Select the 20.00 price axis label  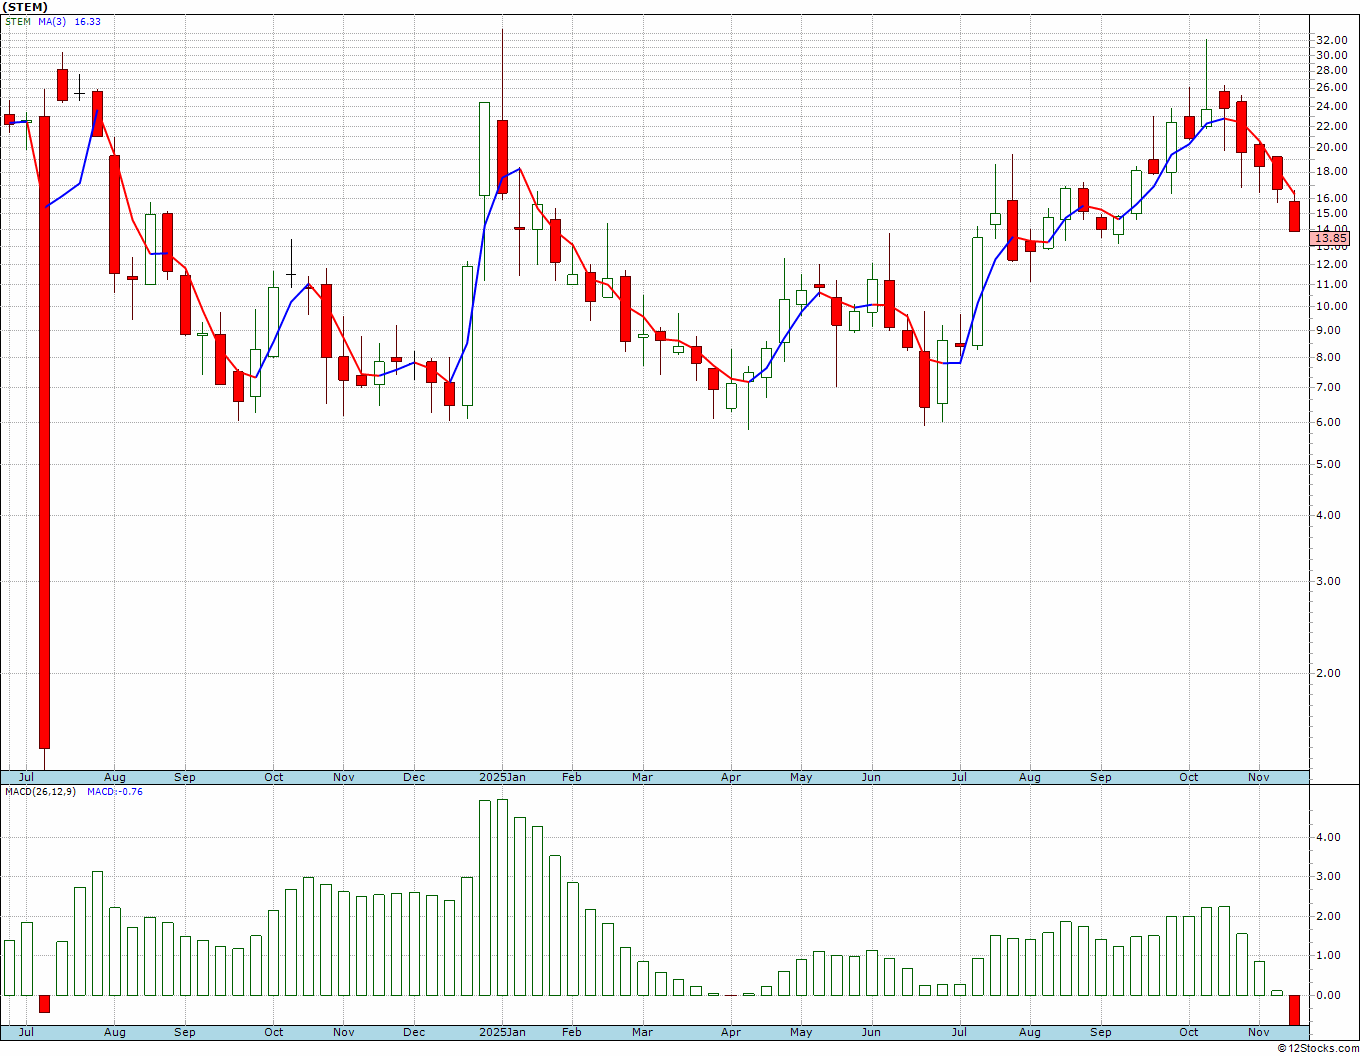[x=1331, y=147]
